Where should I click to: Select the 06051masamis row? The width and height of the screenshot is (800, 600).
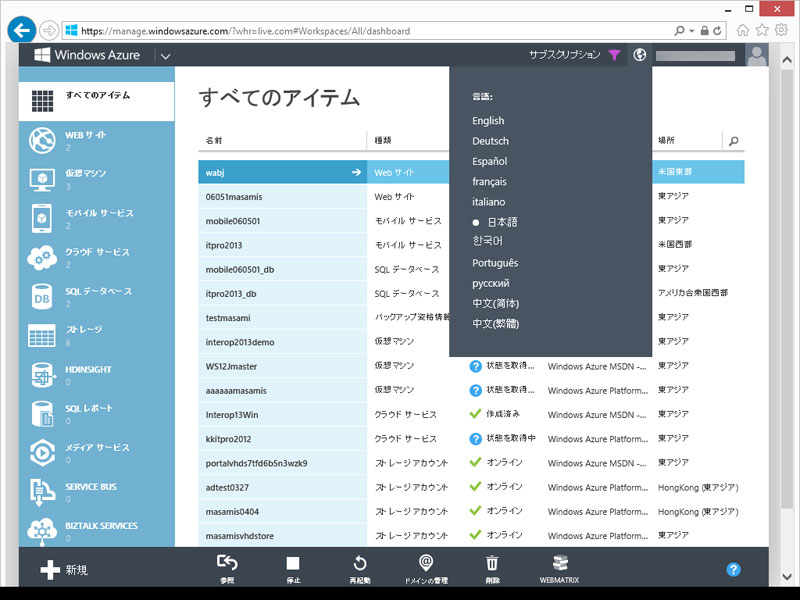pos(471,197)
